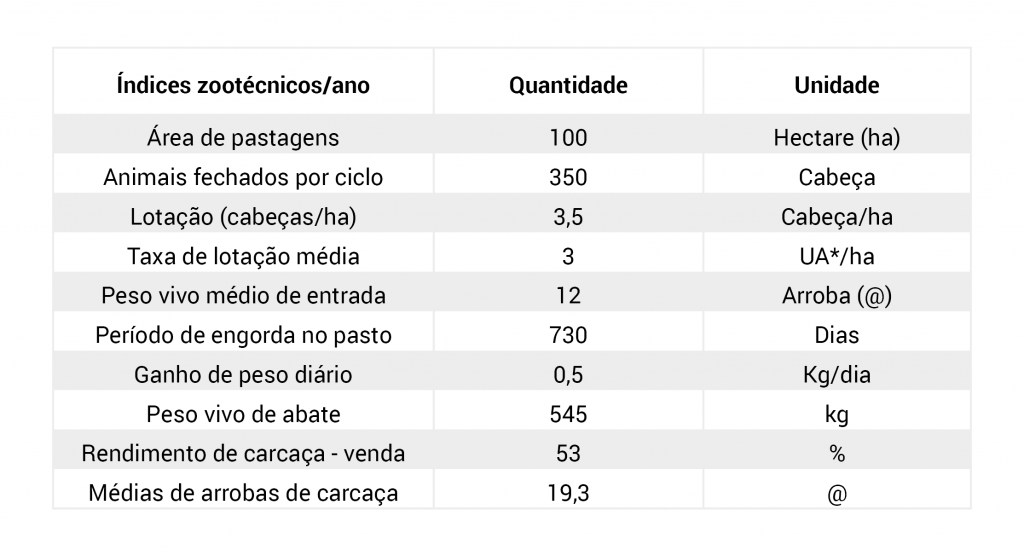Select the 'Hectare (ha)' unit cell

(x=837, y=138)
